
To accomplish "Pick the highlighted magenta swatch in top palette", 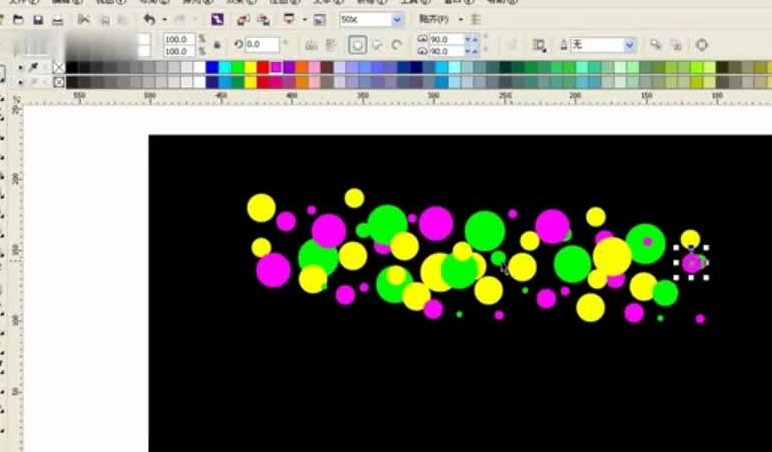I will pyautogui.click(x=276, y=67).
